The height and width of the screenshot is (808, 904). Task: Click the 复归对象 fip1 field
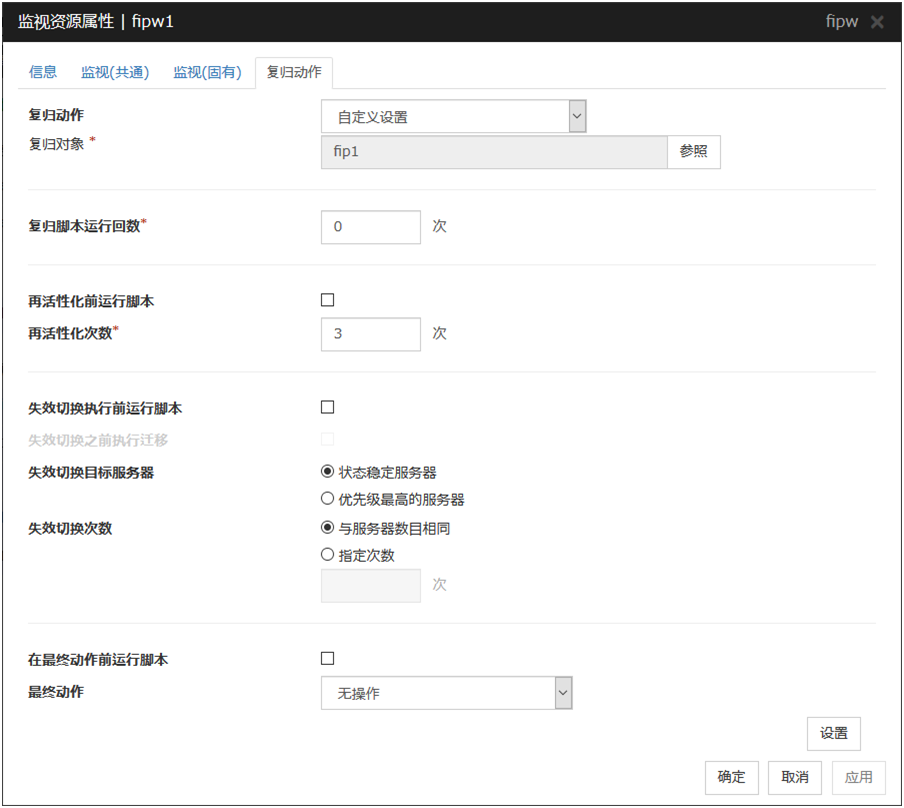coord(493,152)
